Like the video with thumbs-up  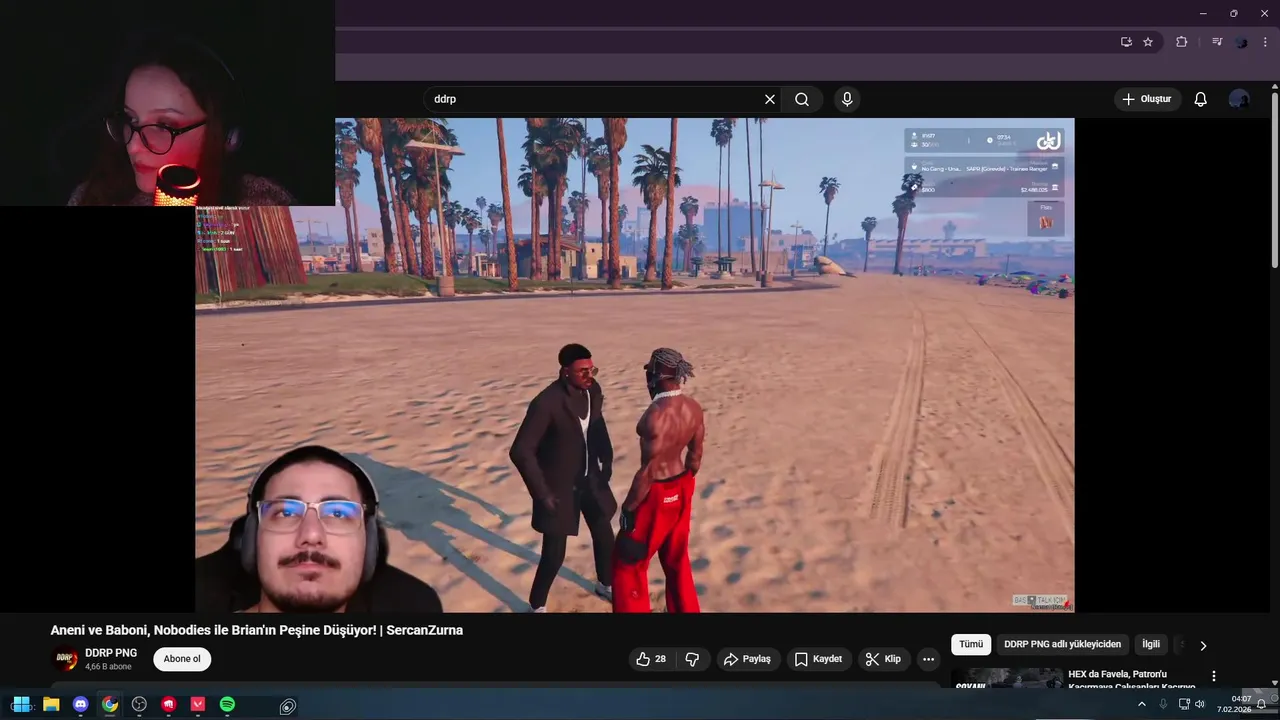[651, 659]
